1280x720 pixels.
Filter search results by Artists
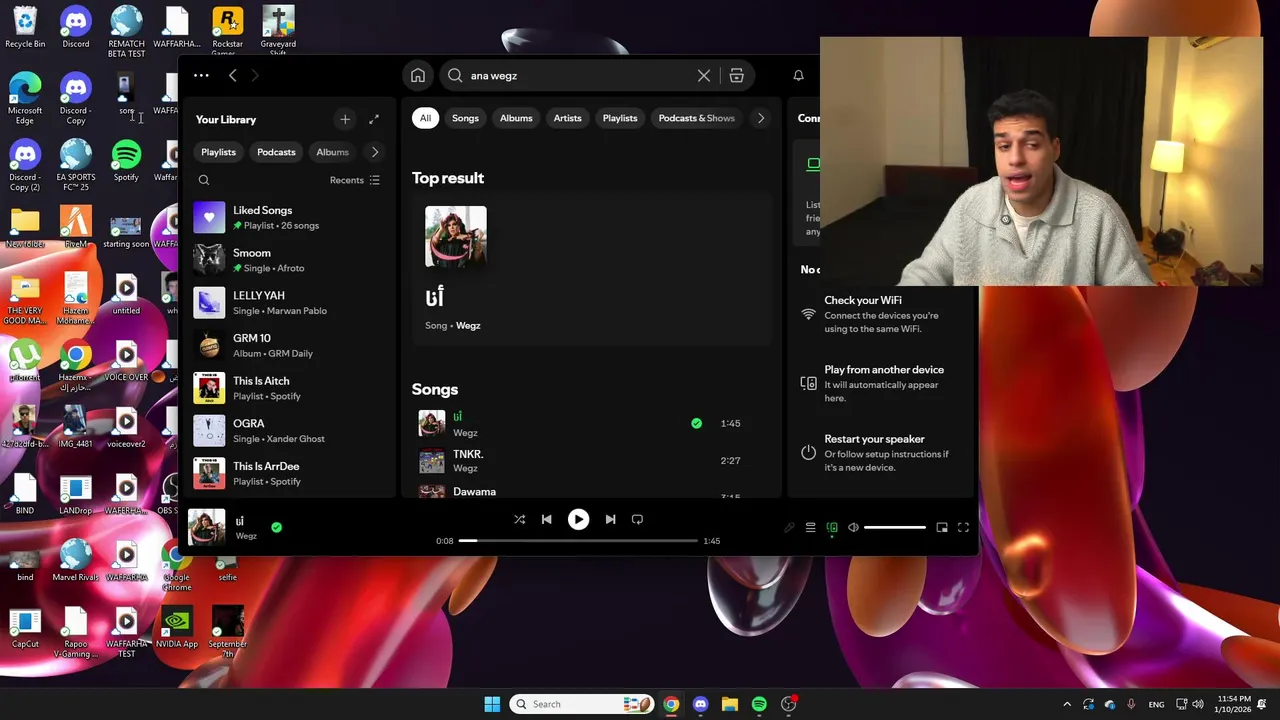[567, 118]
